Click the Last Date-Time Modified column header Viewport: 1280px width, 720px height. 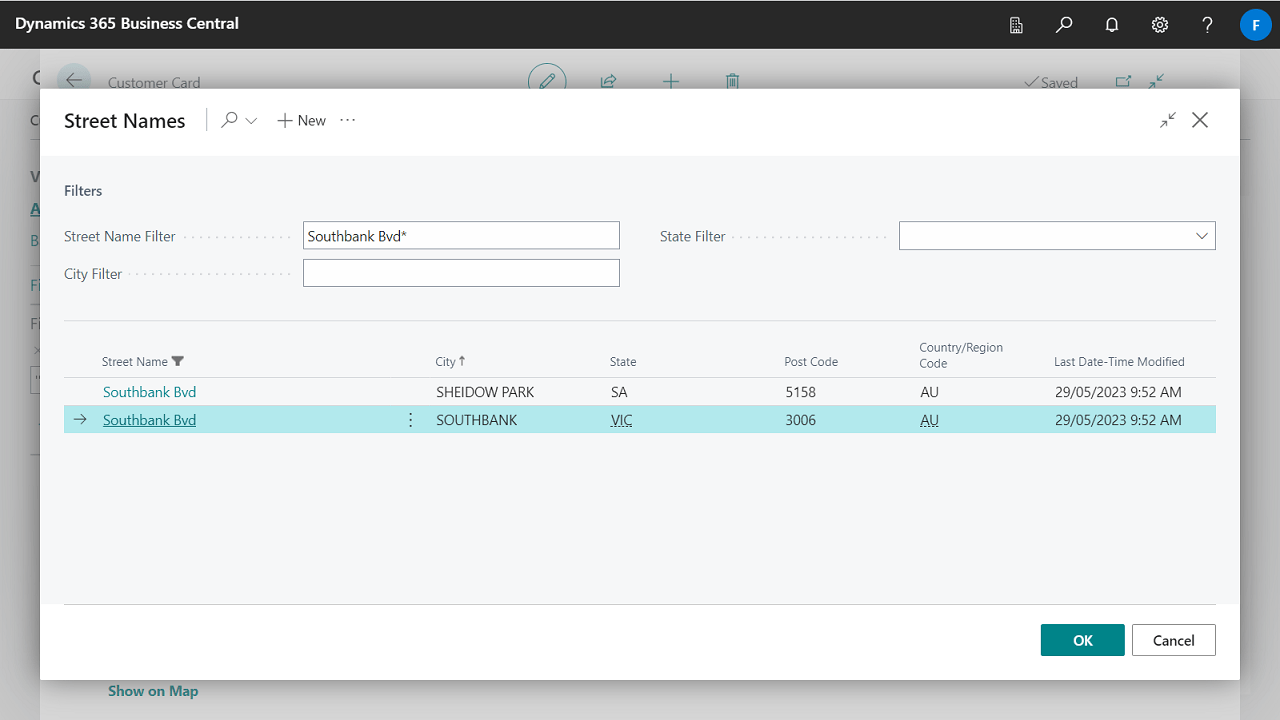click(x=1119, y=362)
